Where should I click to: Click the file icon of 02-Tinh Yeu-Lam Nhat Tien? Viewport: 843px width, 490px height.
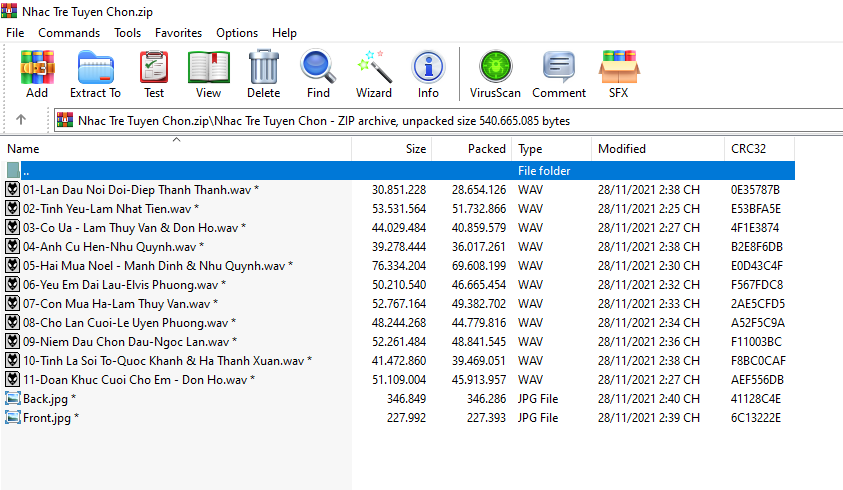pos(12,208)
